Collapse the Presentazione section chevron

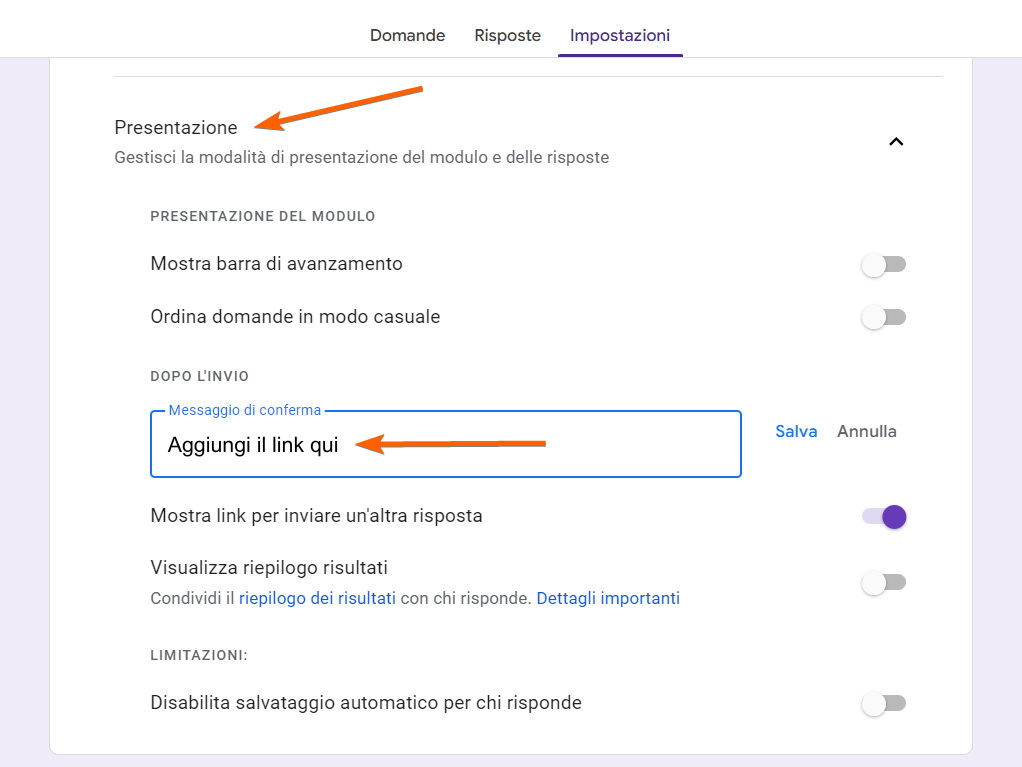click(896, 142)
